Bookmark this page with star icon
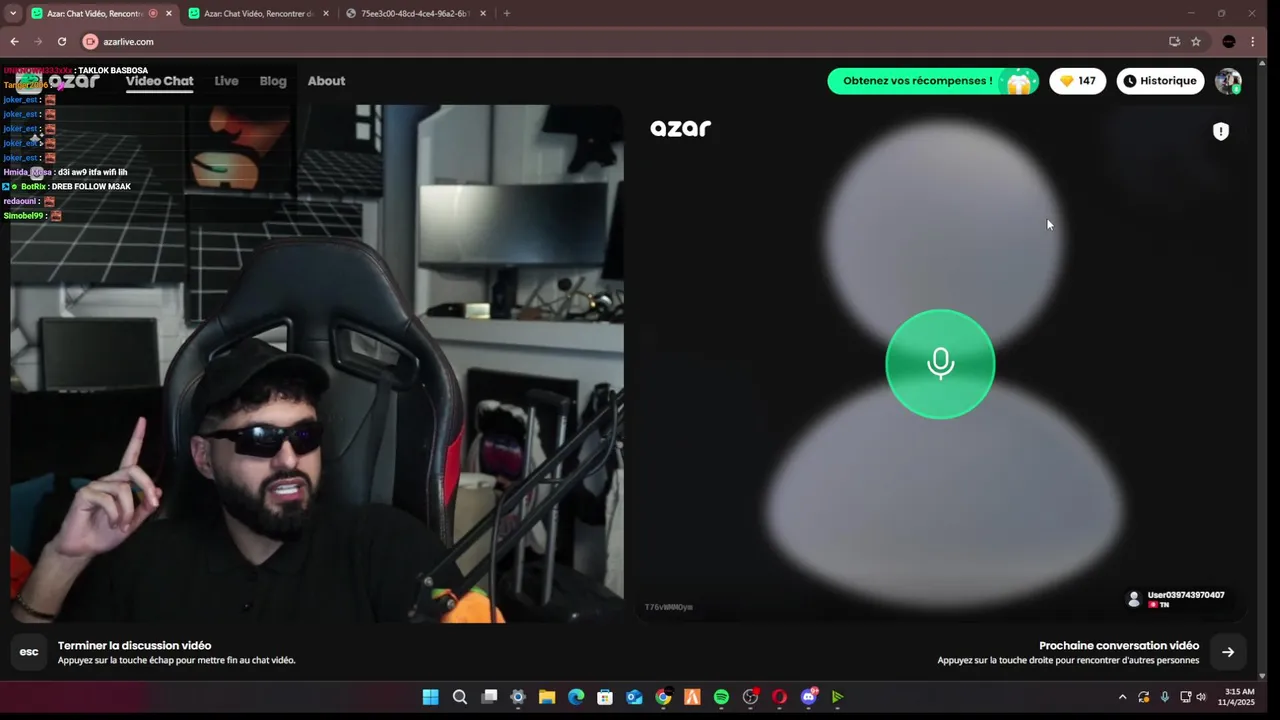Screen dimensions: 1280x720 (x=1195, y=42)
